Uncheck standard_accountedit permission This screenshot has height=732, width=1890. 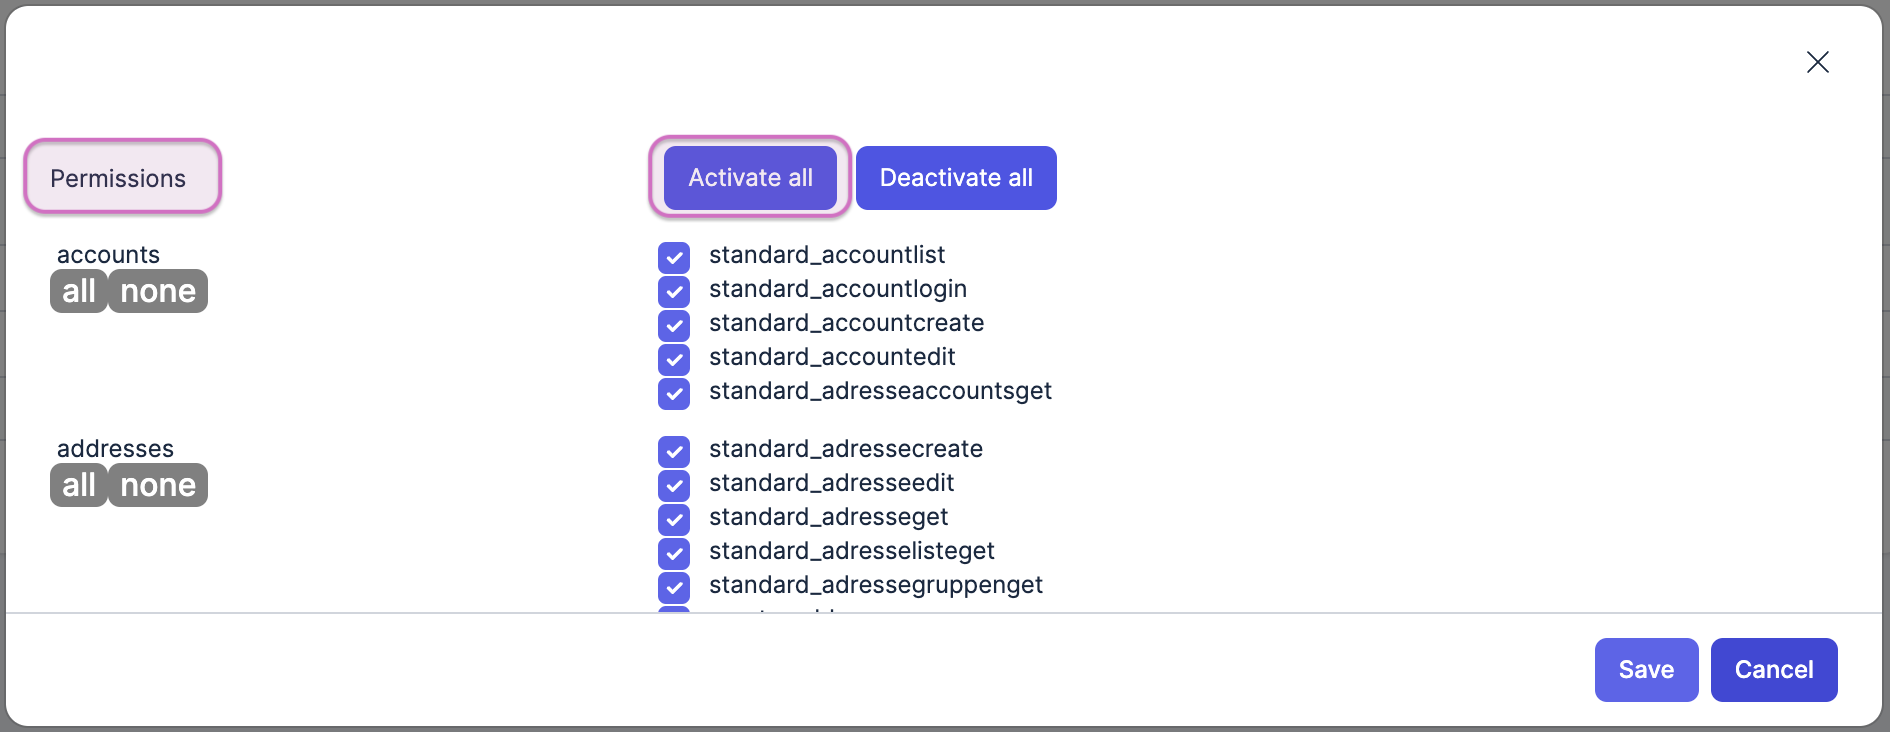674,359
